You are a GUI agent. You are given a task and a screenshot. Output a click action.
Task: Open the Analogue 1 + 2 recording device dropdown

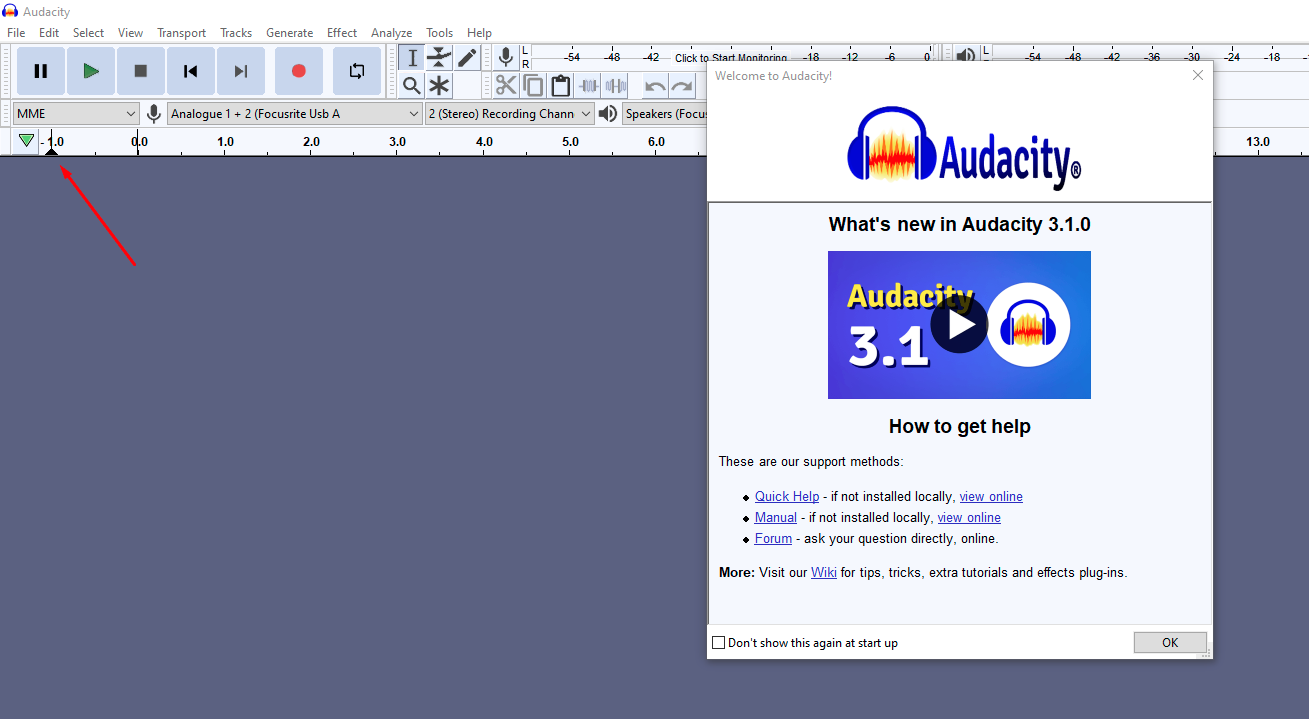tap(295, 114)
